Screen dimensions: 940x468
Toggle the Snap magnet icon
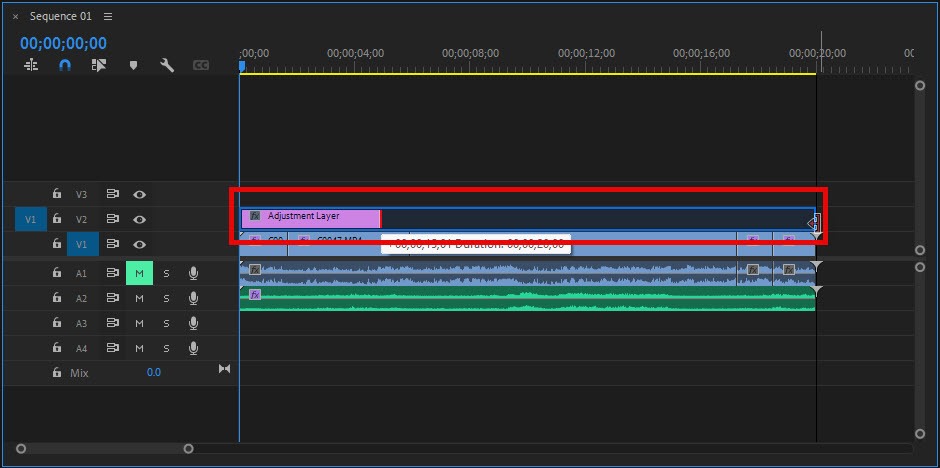coord(65,65)
